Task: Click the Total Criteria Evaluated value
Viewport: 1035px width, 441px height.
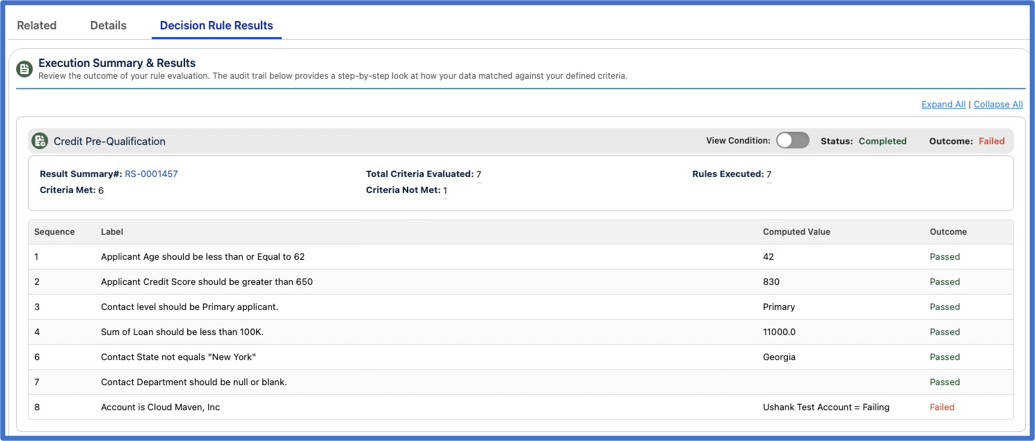Action: [x=479, y=175]
